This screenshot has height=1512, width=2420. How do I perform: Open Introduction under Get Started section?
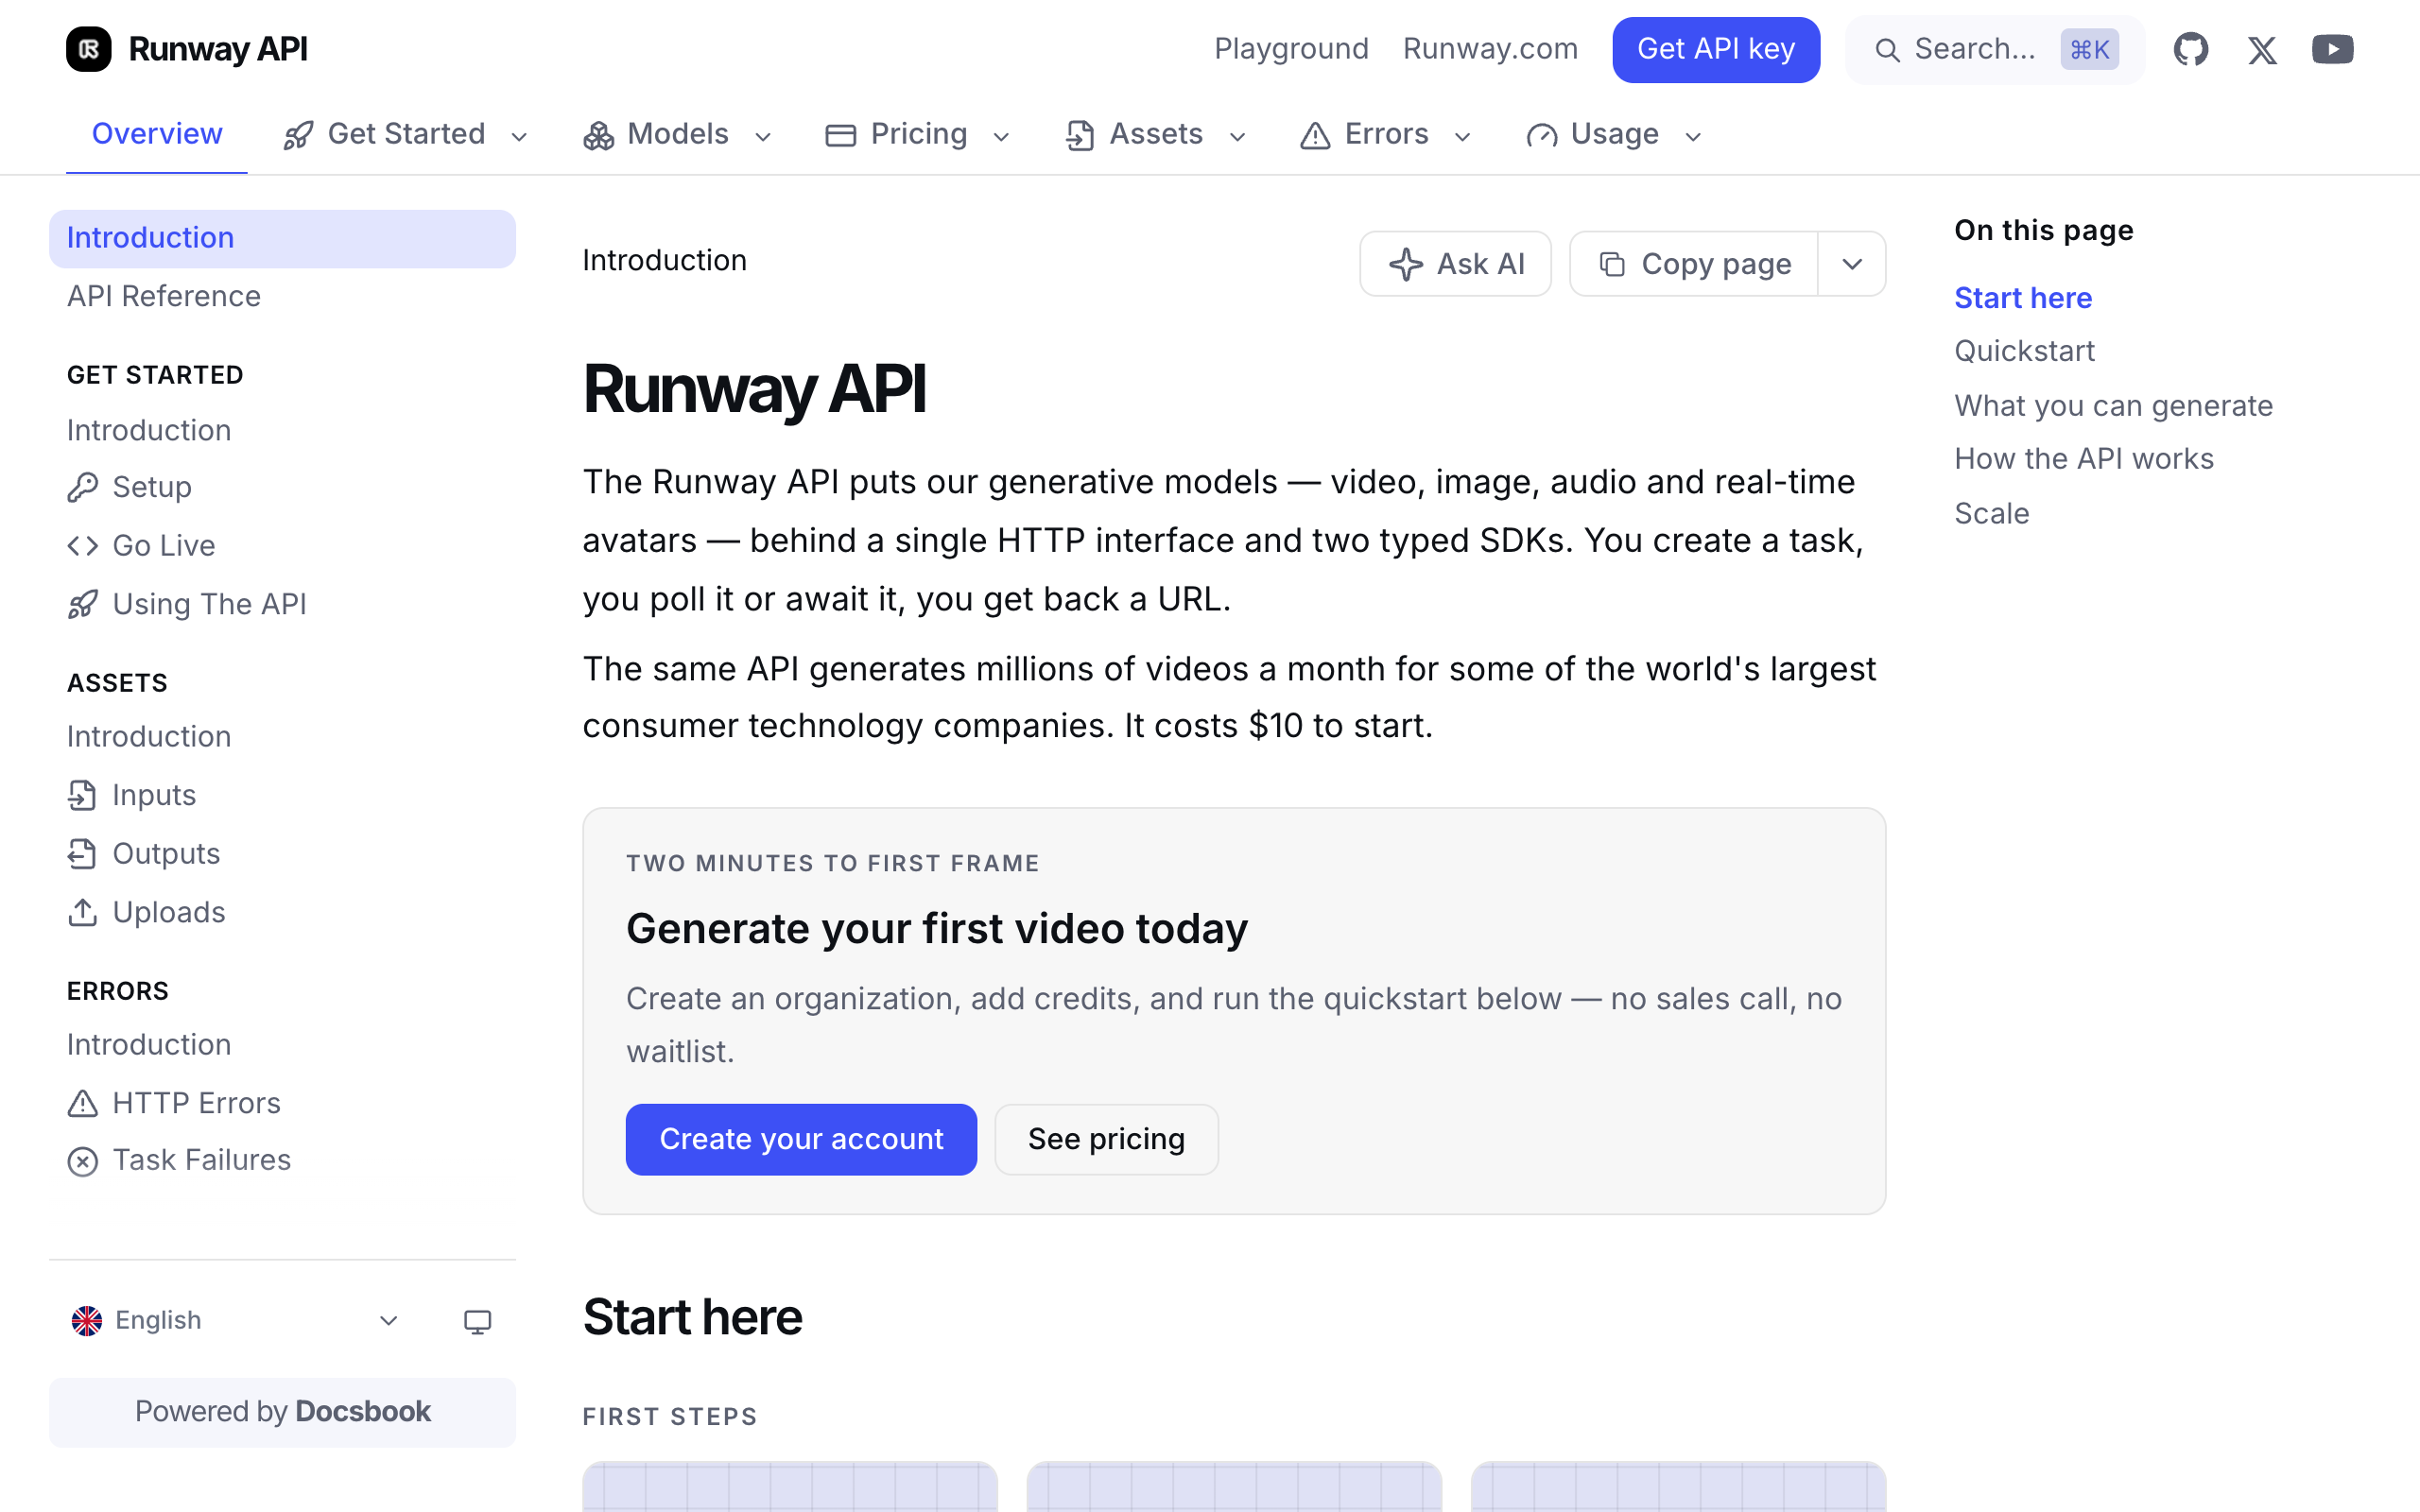click(149, 431)
